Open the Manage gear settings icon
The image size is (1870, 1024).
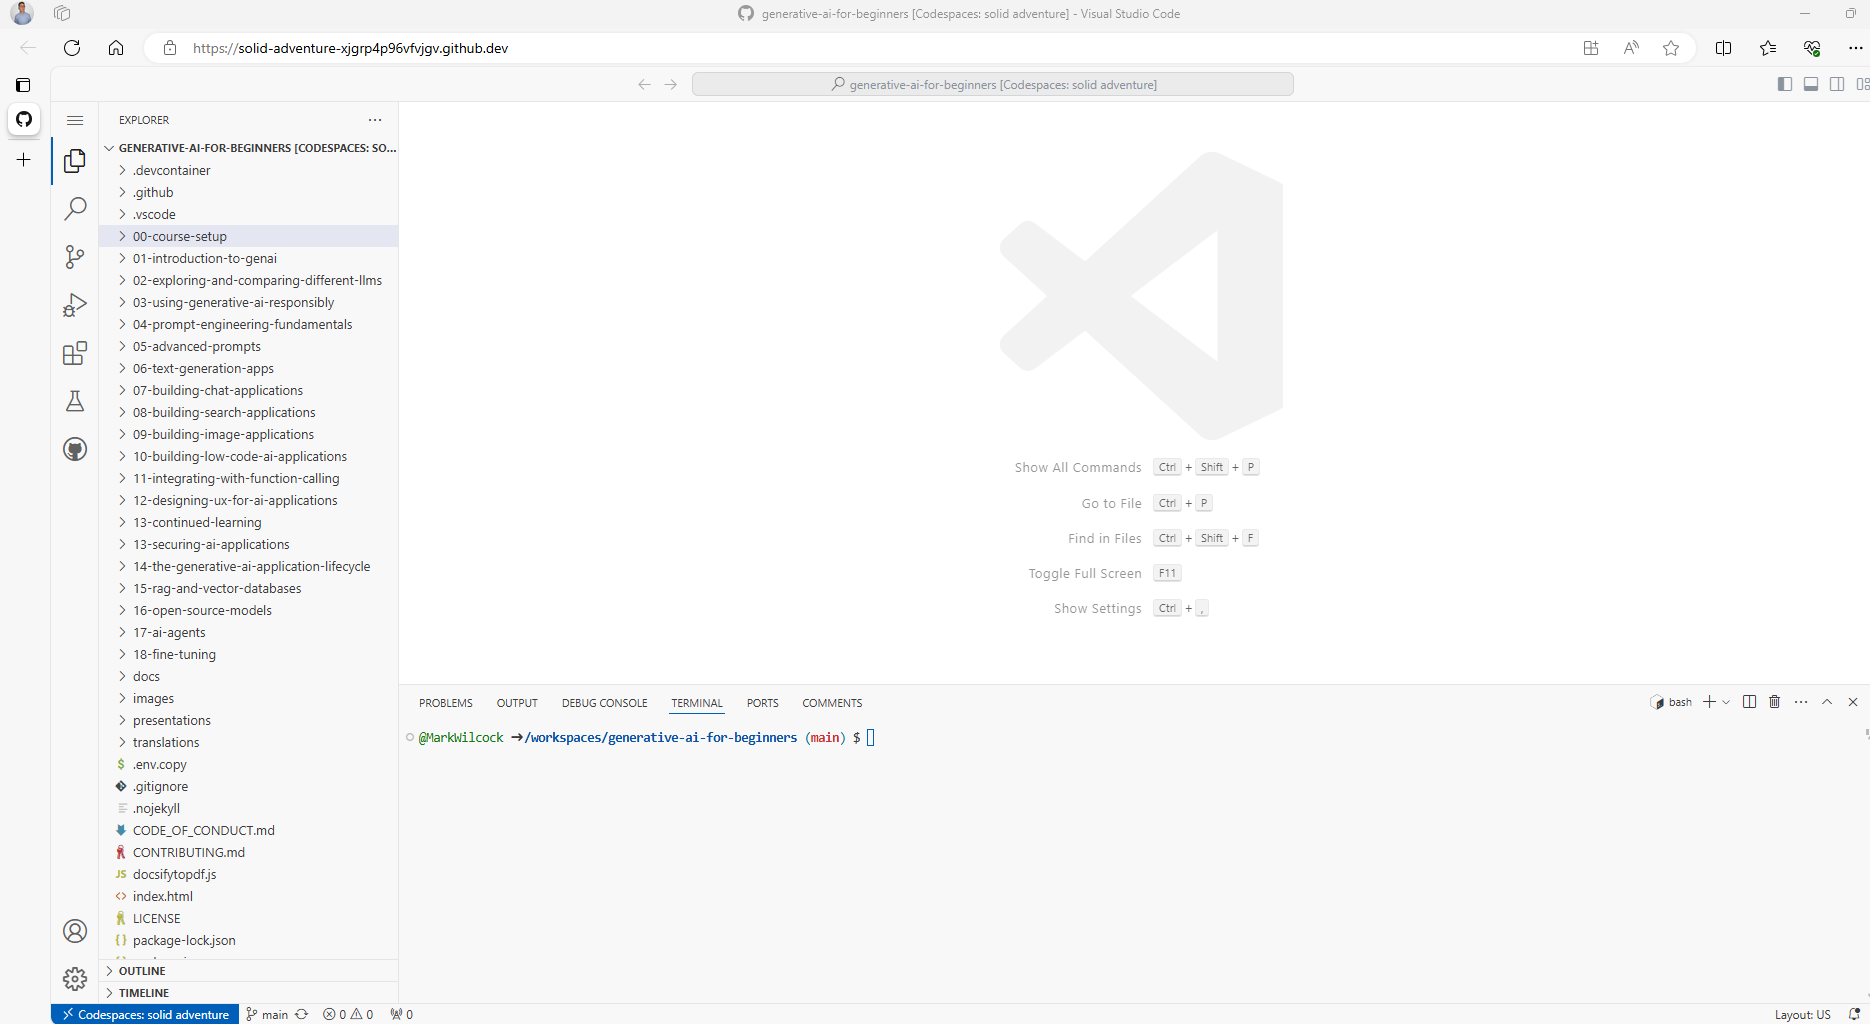(x=75, y=979)
